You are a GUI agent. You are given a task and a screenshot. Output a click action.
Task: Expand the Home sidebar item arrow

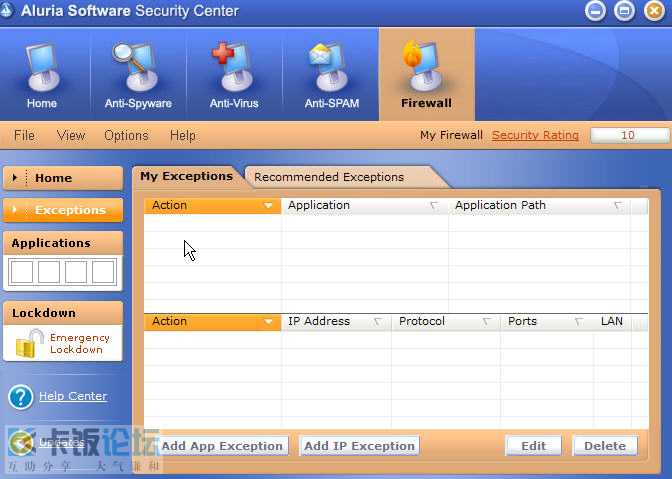pos(15,177)
